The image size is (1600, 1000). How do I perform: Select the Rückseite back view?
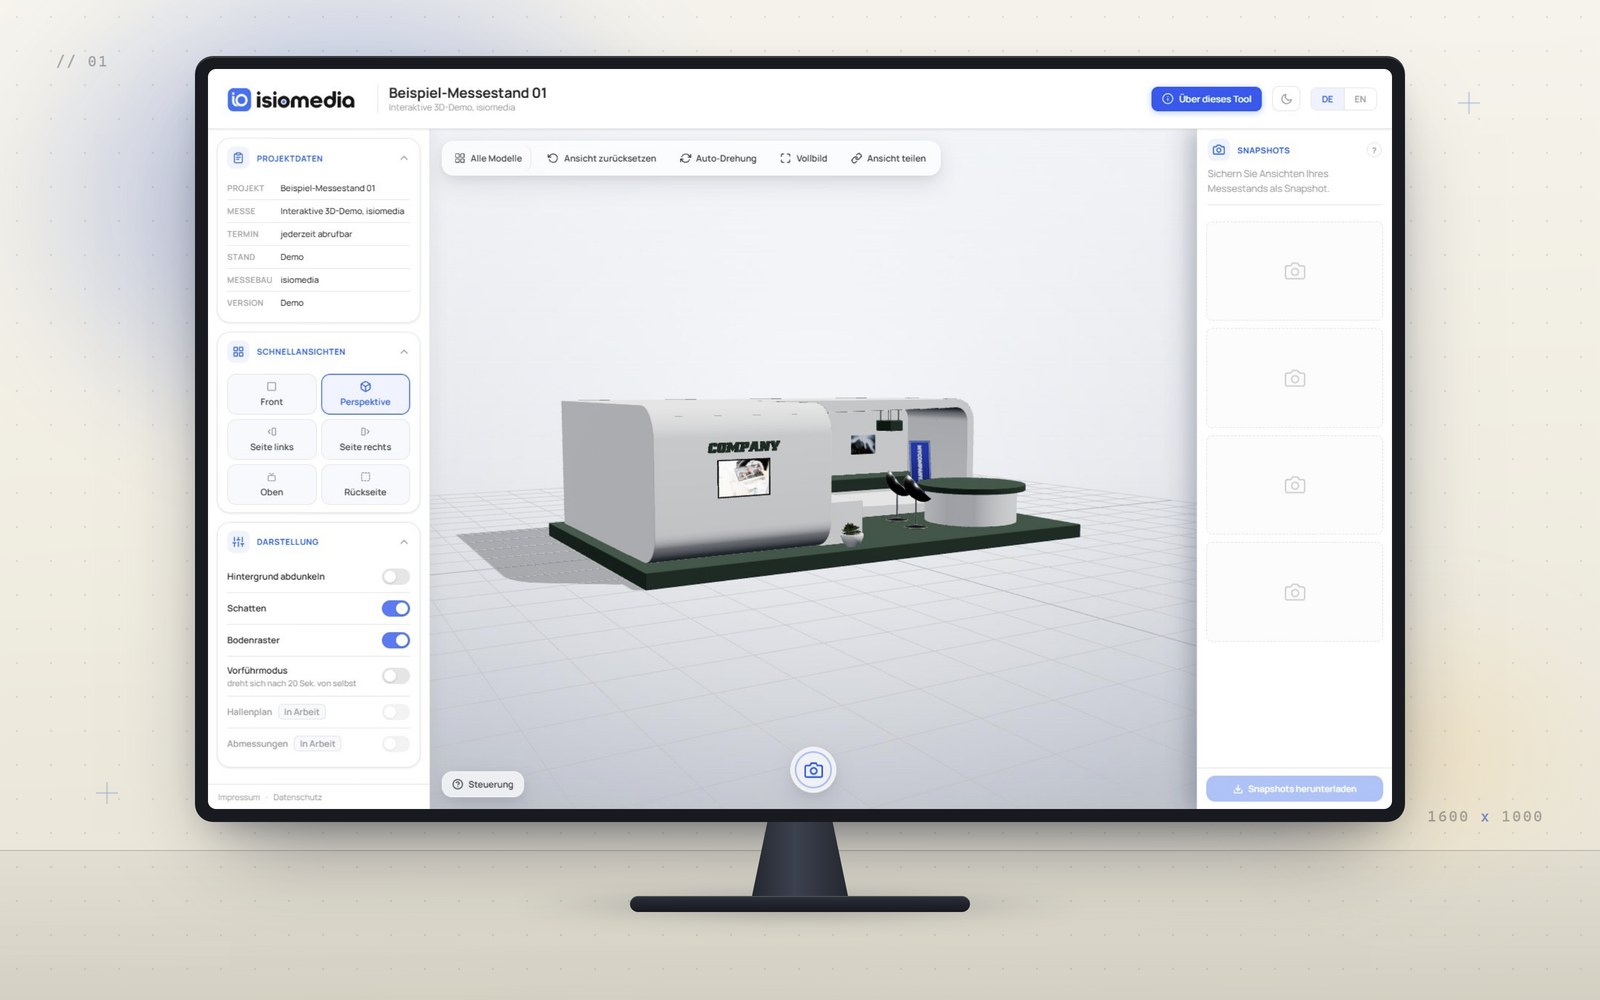point(365,484)
